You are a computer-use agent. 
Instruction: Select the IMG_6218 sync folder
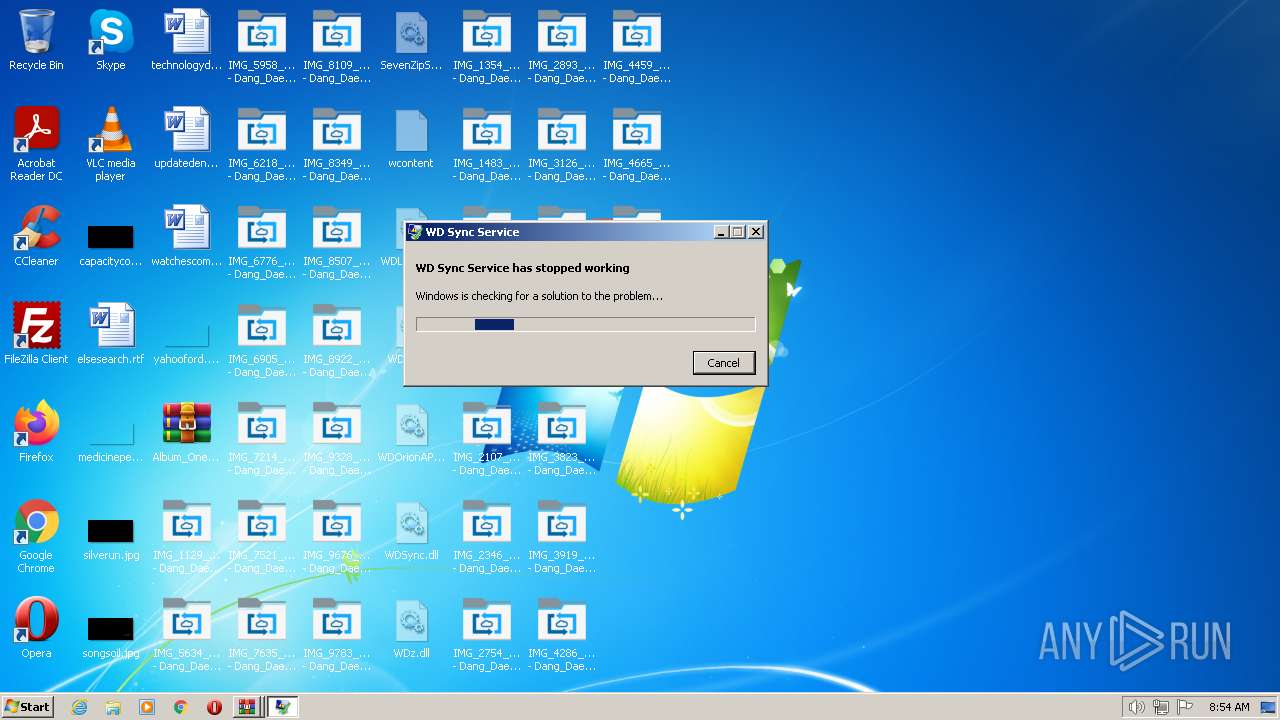pos(261,144)
